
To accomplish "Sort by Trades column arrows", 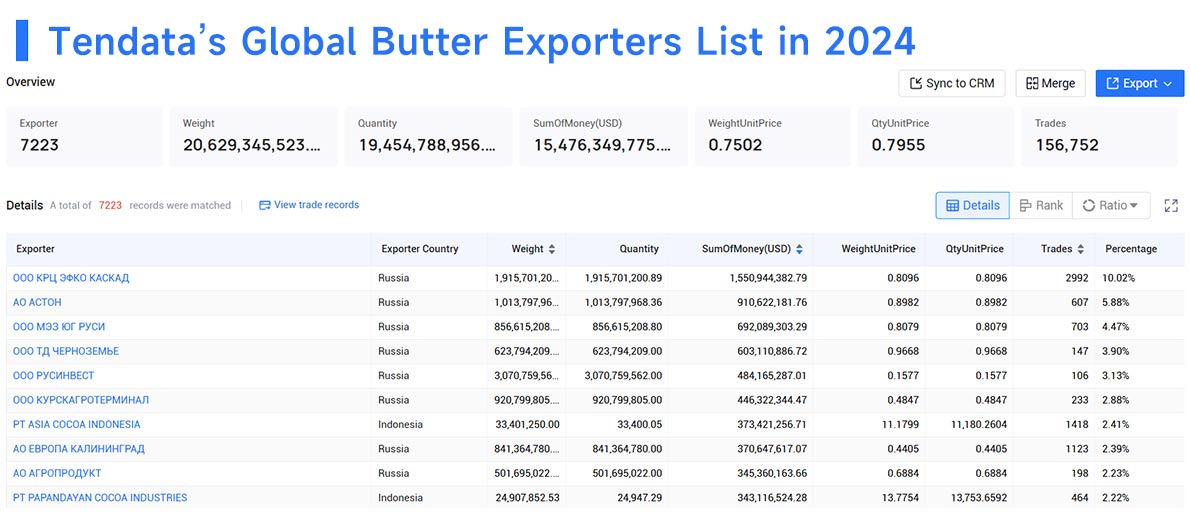I will 1080,249.
